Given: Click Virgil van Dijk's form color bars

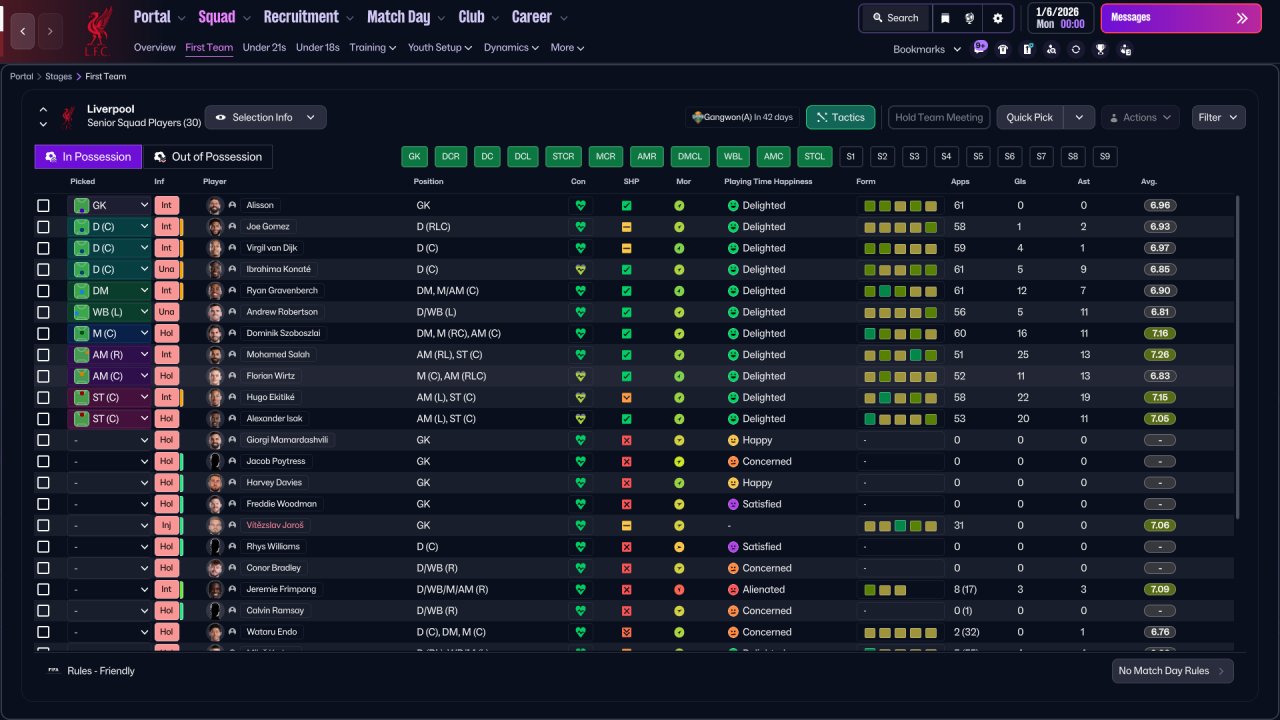Looking at the screenshot, I should click(900, 248).
